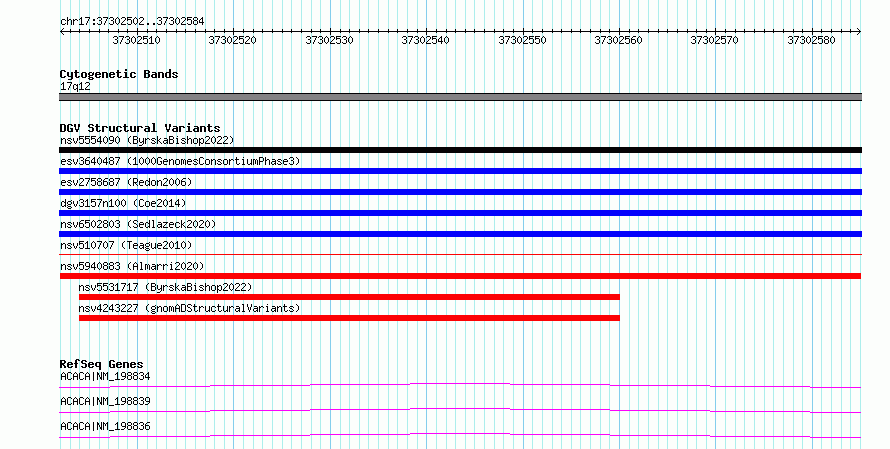890x449 pixels.
Task: Select the thin red nsv510707 variant line
Action: [x=460, y=254]
